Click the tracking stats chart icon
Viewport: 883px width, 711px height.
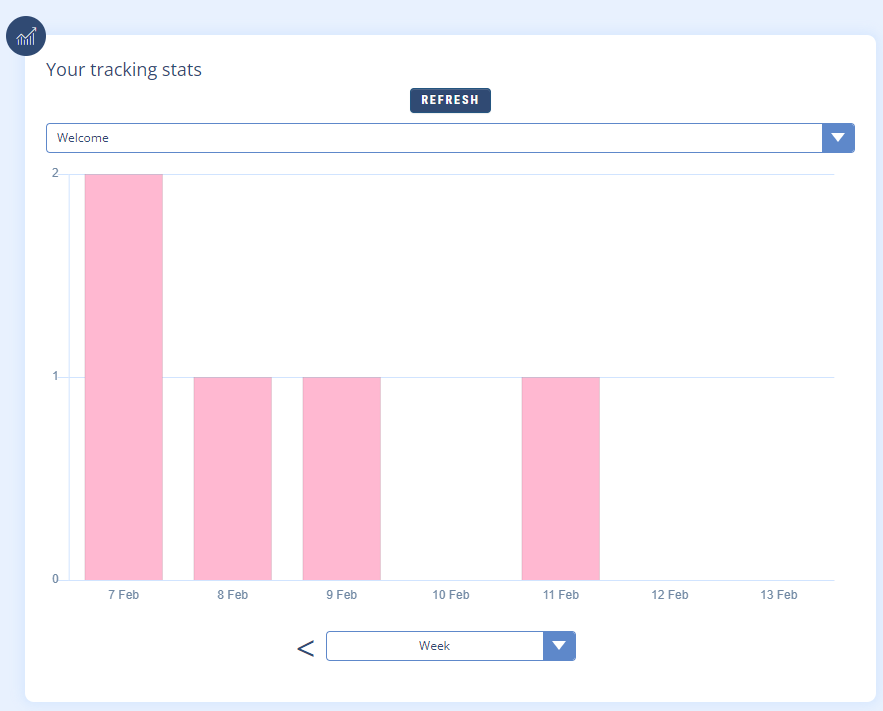point(27,37)
